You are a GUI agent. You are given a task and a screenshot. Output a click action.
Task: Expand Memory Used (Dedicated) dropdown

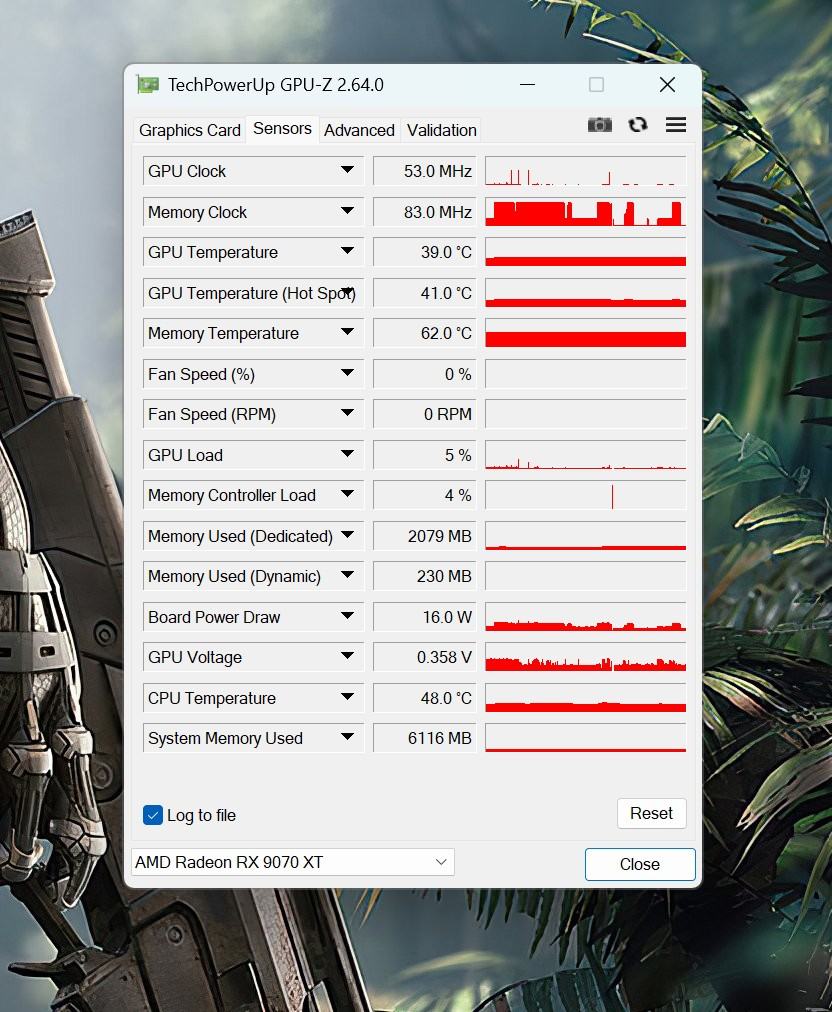(x=347, y=535)
